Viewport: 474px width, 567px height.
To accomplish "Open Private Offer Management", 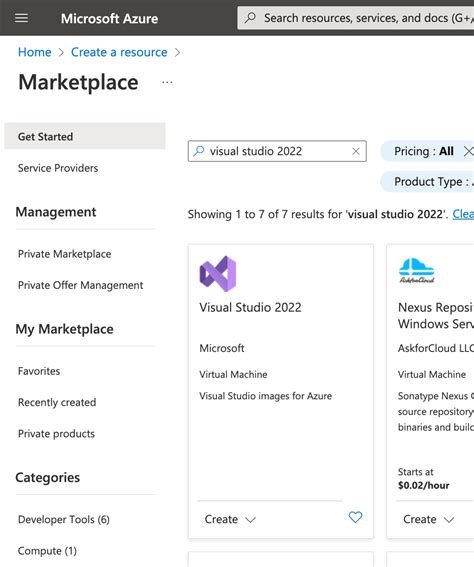I will (81, 285).
